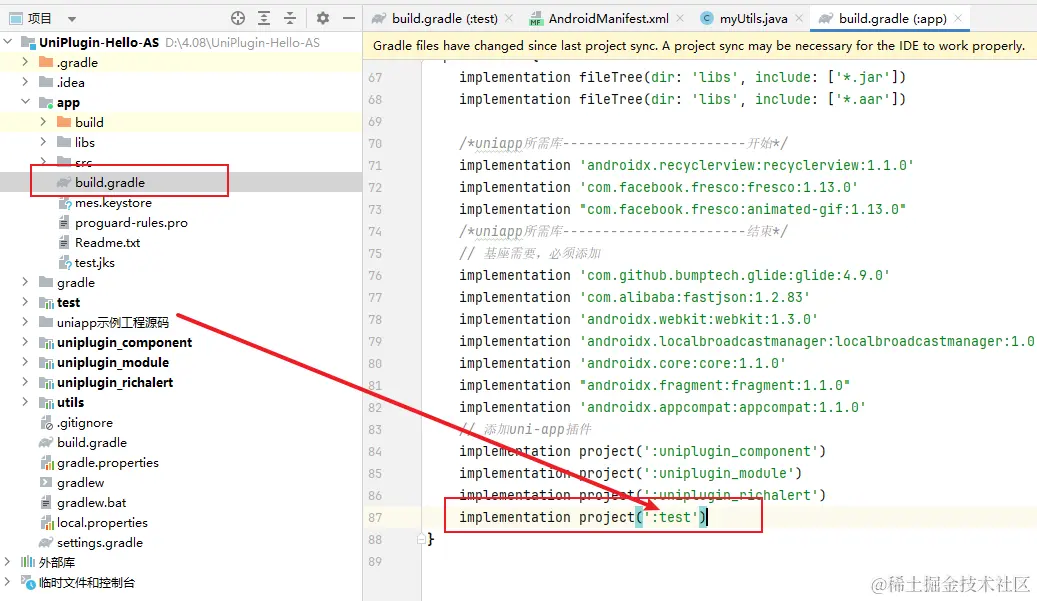The width and height of the screenshot is (1037, 601).
Task: Select build.gradle file under app
Action: 110,182
